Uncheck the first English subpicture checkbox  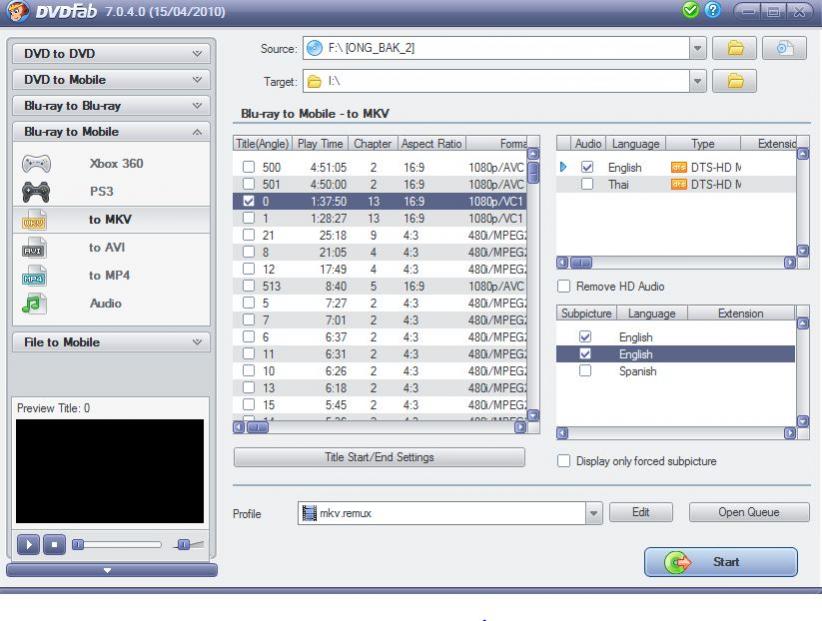585,336
